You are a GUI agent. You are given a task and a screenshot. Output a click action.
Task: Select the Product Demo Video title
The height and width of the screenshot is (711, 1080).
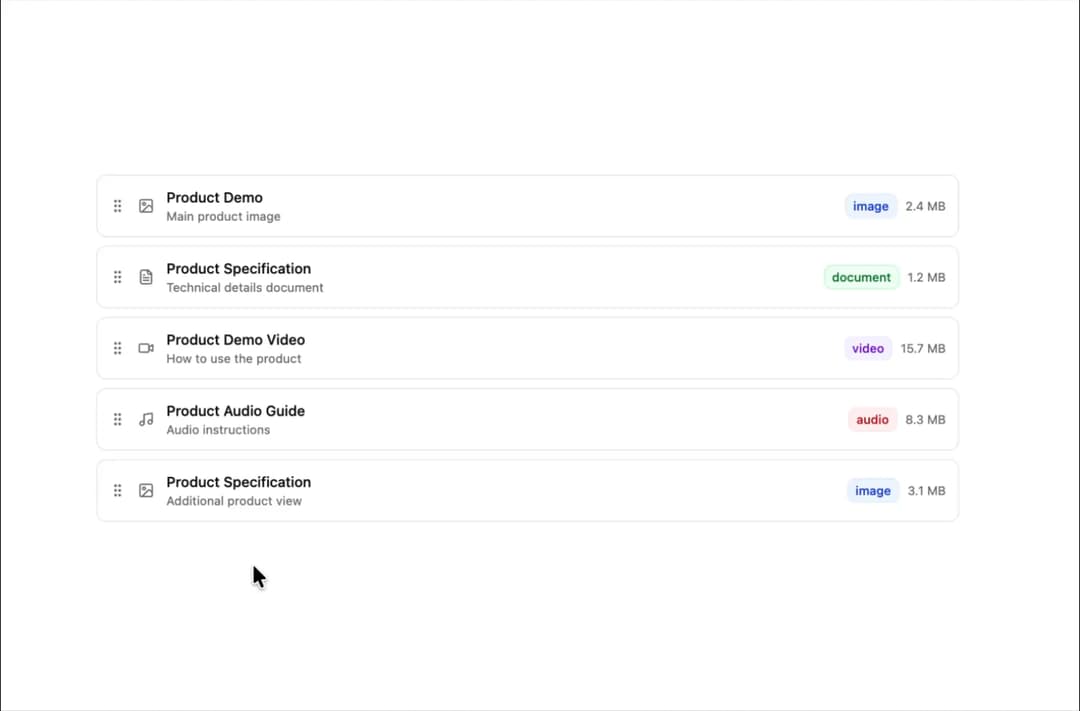click(x=236, y=340)
